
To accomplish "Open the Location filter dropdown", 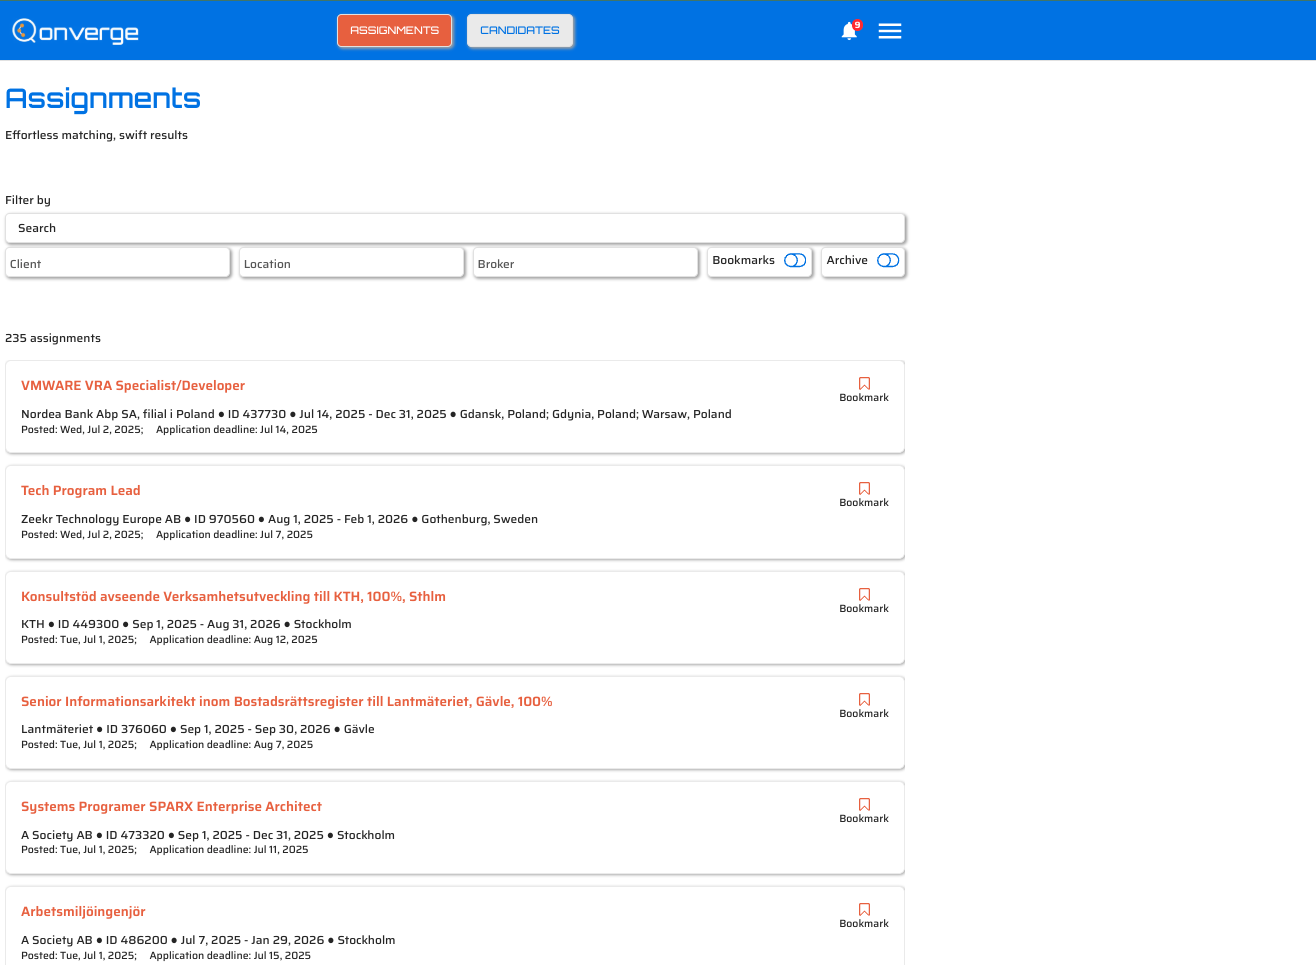I will (352, 263).
